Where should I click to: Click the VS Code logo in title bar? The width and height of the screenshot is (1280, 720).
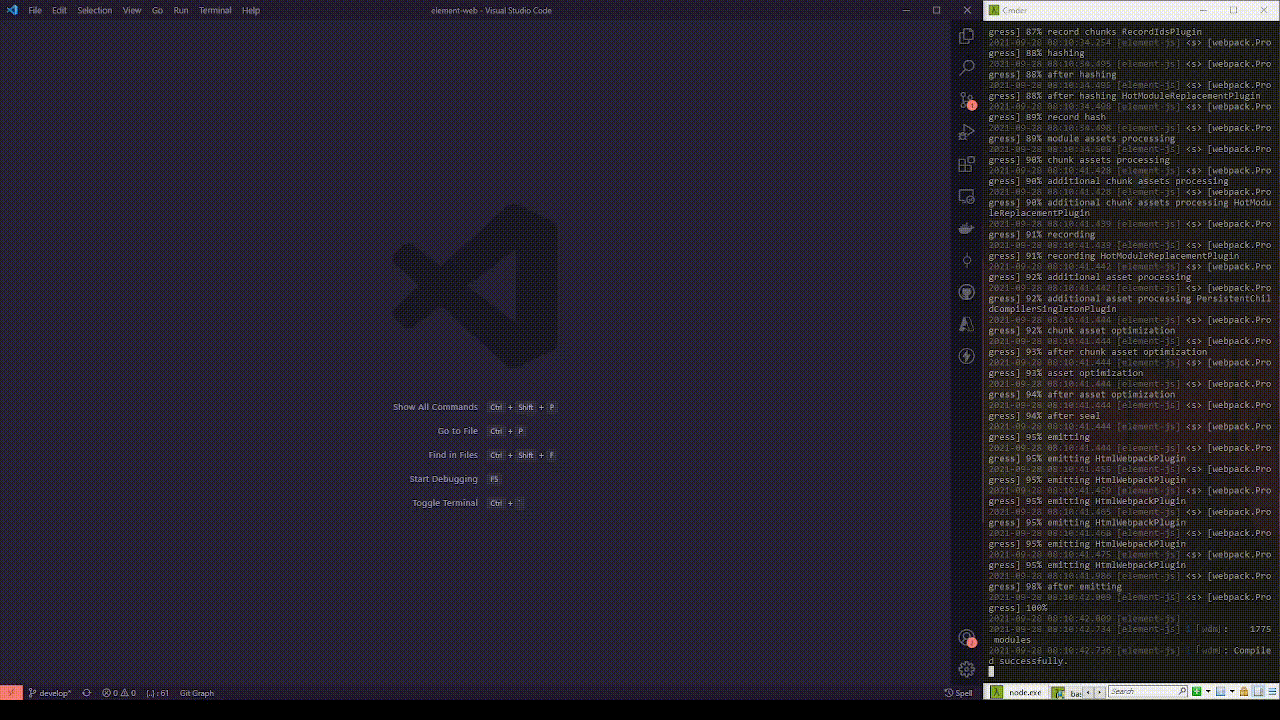(x=12, y=10)
